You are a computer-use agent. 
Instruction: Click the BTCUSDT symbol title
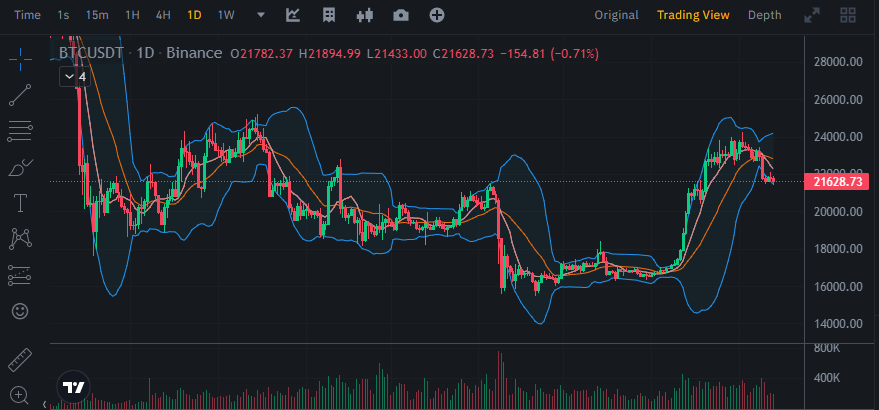[91, 53]
